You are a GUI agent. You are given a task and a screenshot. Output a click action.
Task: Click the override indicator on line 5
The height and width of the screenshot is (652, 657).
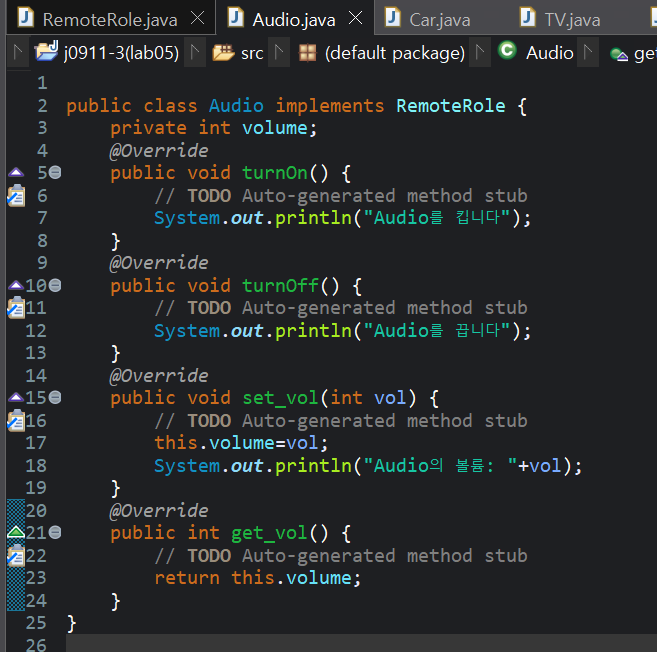(16, 172)
